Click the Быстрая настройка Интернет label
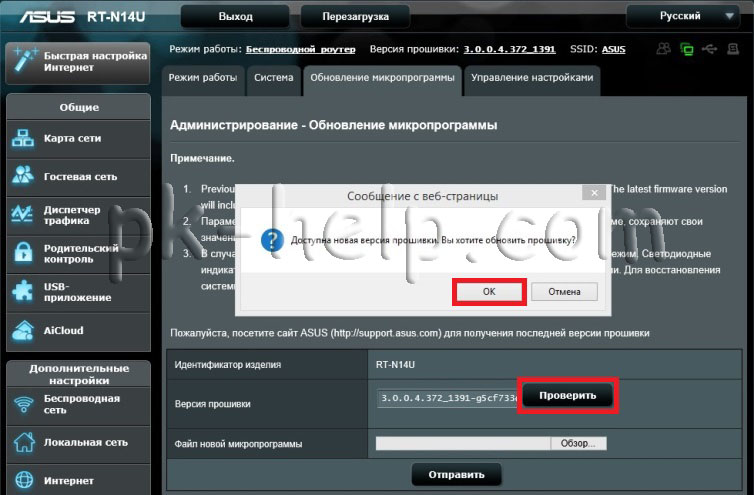The image size is (754, 495). pos(95,62)
